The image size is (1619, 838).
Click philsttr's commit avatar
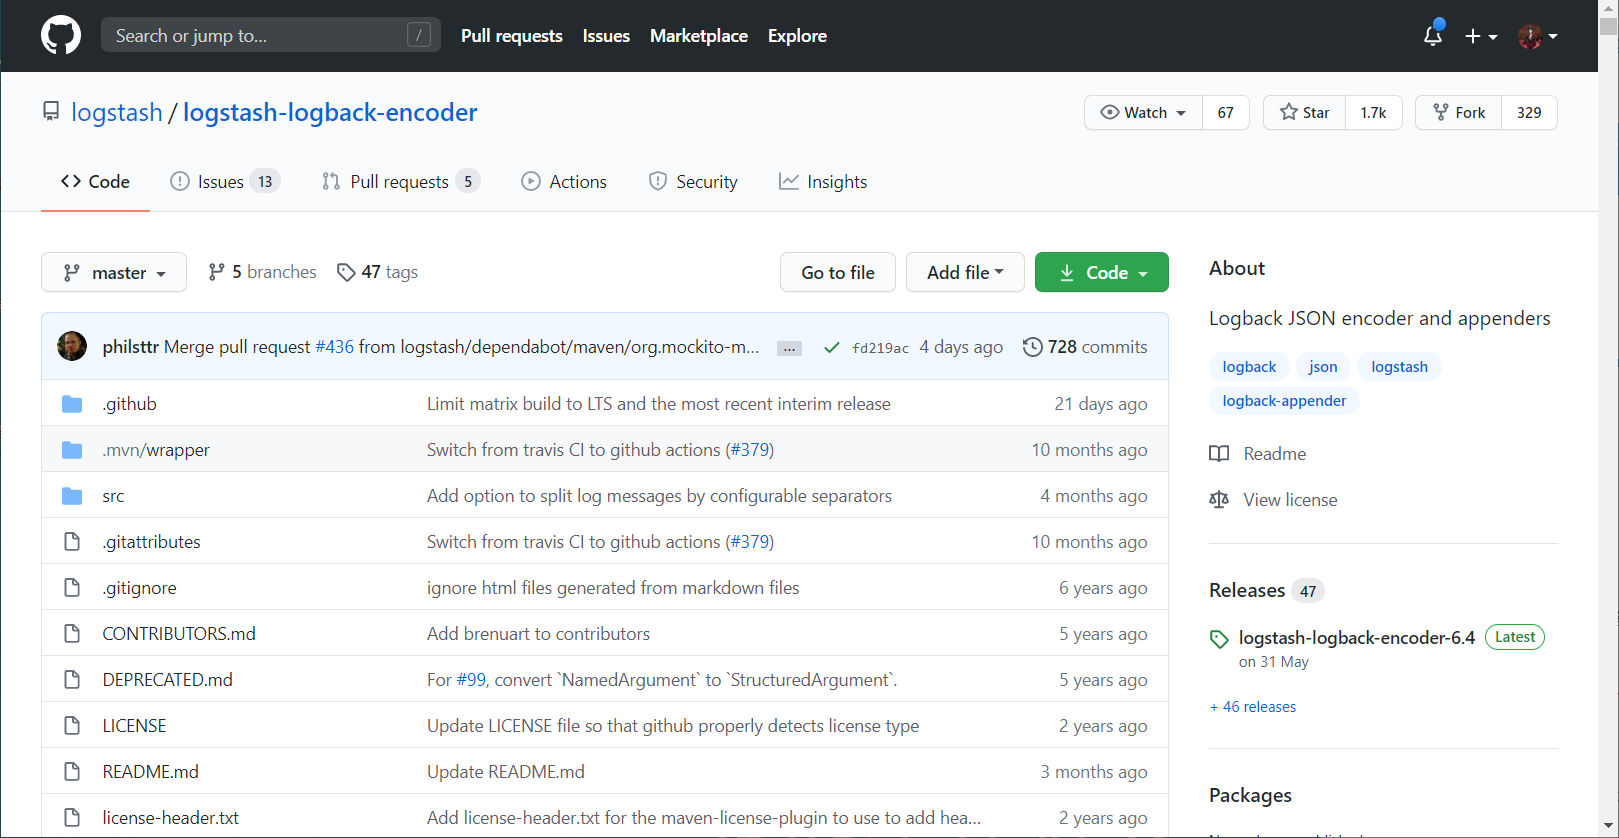pyautogui.click(x=72, y=346)
